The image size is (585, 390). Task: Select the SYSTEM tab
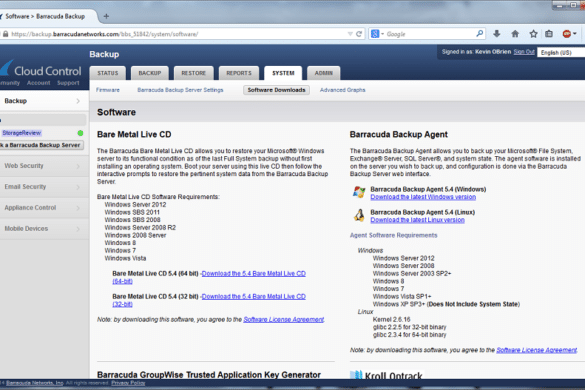[x=283, y=73]
